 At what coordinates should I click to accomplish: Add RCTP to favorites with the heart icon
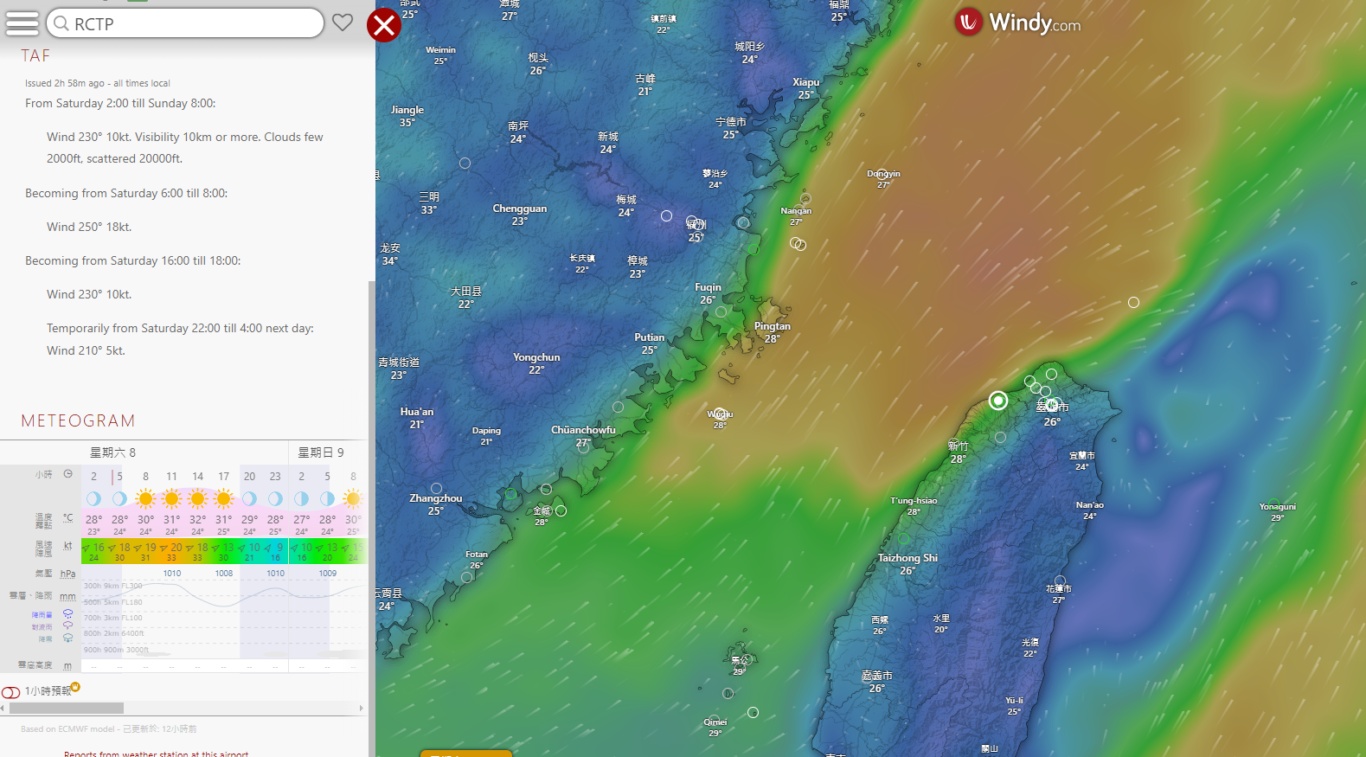coord(343,23)
